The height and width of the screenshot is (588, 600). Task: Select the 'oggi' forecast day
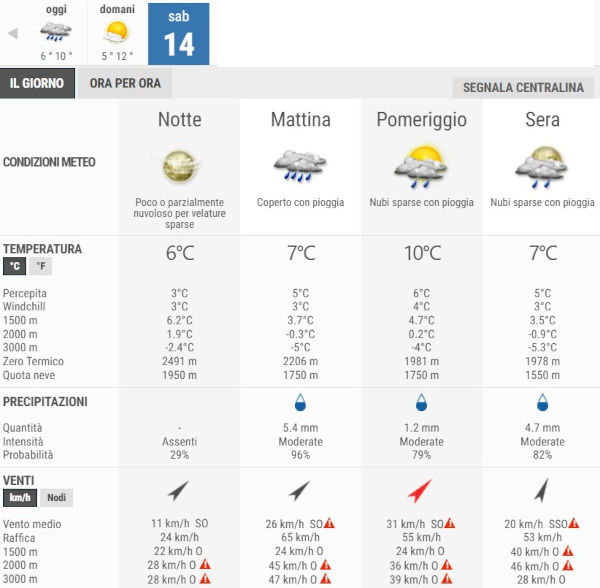pos(56,32)
